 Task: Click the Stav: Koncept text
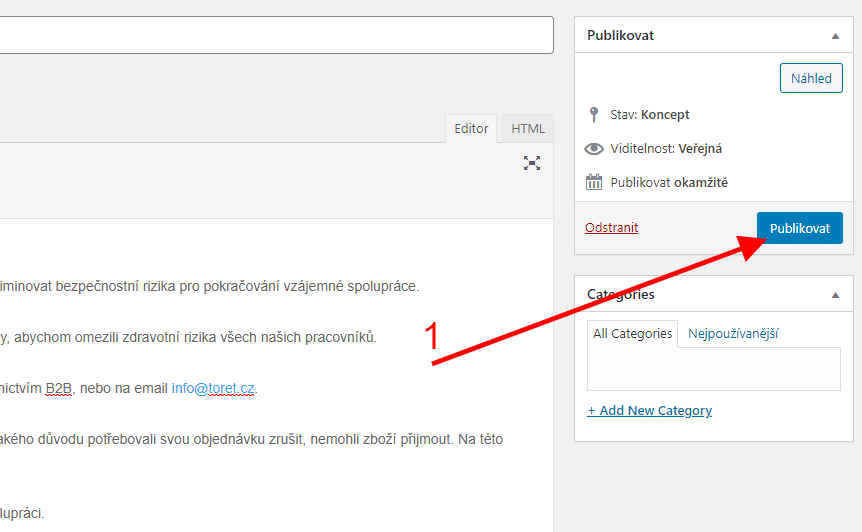pos(649,114)
